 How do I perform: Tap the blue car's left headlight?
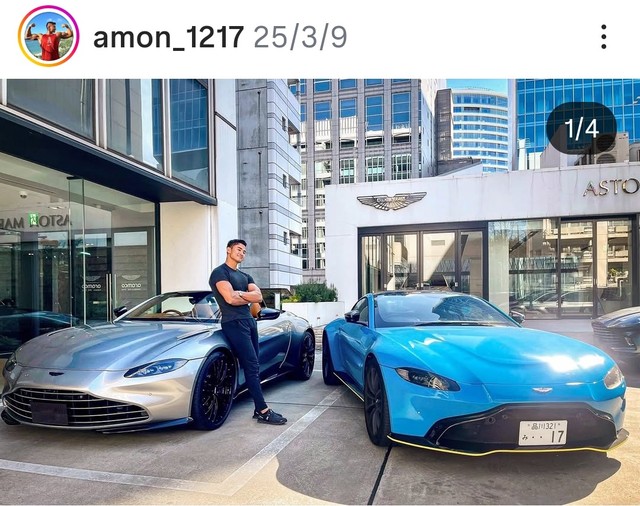pos(428,379)
